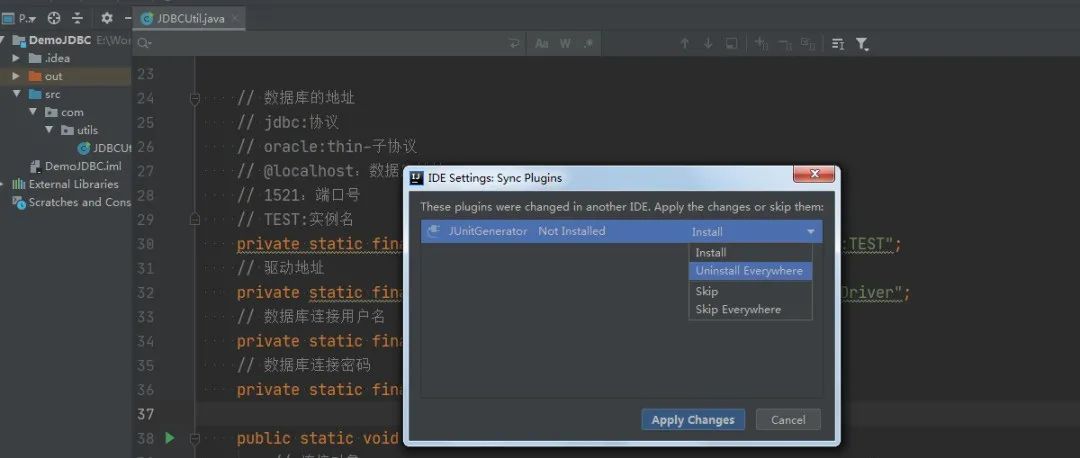Select DemoJDBC.iml file
1080x458 pixels.
[75, 166]
